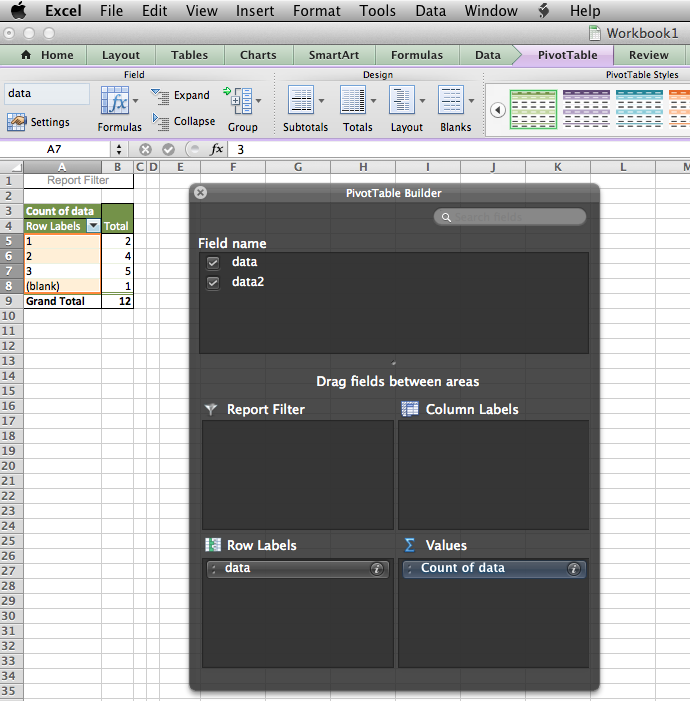The image size is (690, 701).
Task: Uncheck the data2 field checkbox
Action: point(213,283)
